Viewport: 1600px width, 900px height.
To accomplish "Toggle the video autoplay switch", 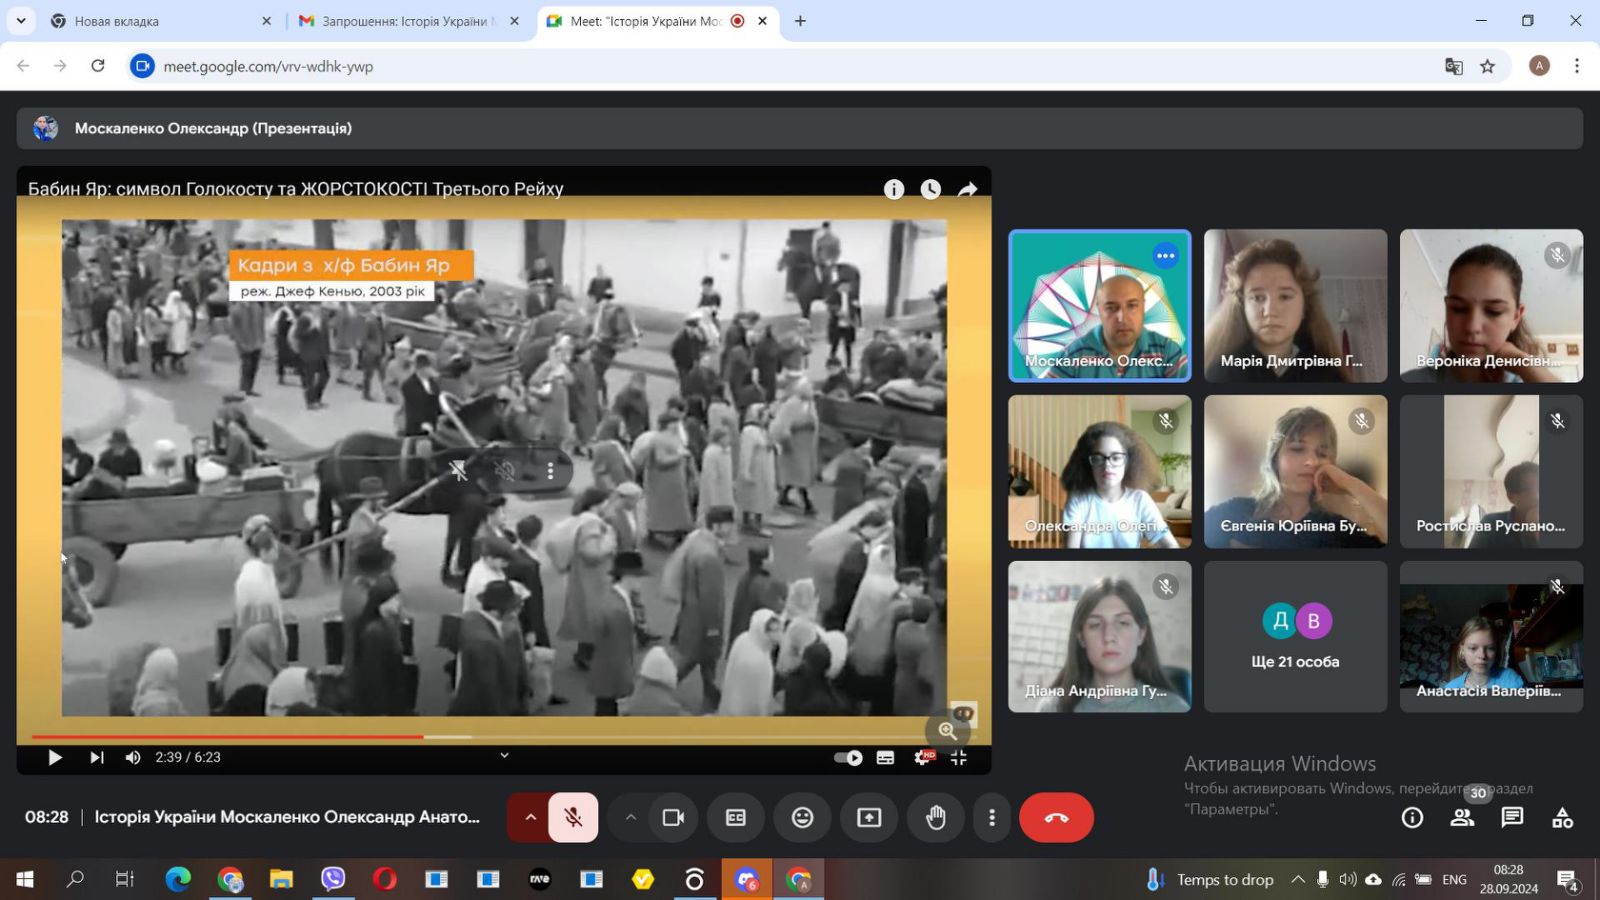I will click(x=848, y=758).
